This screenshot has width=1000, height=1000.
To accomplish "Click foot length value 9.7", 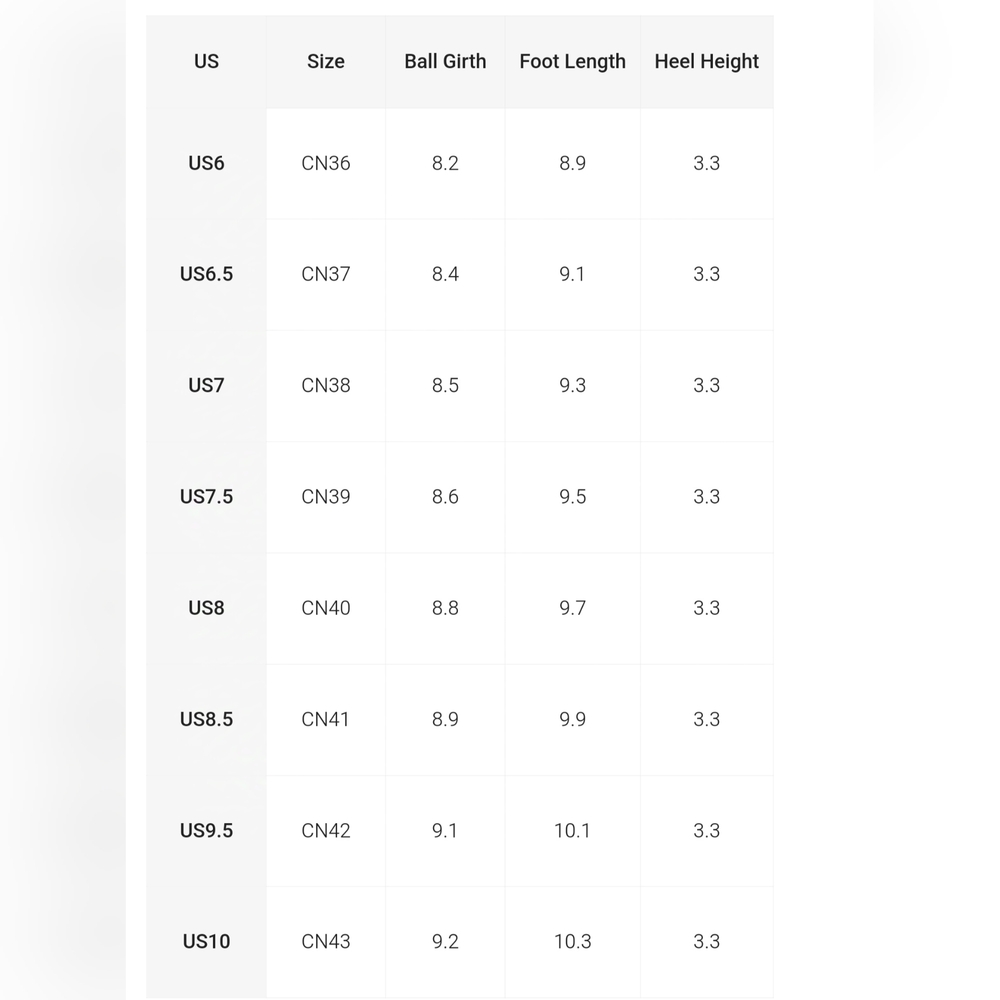I will [572, 608].
